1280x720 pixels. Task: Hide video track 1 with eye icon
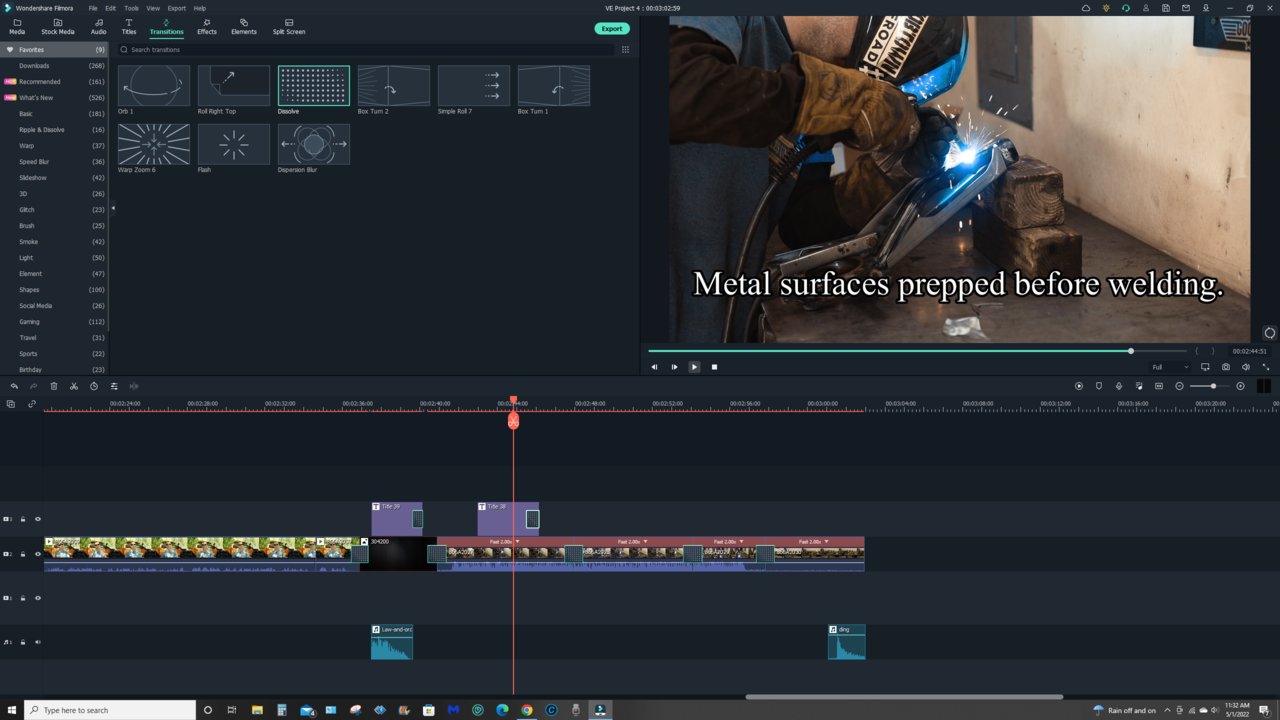tap(38, 598)
